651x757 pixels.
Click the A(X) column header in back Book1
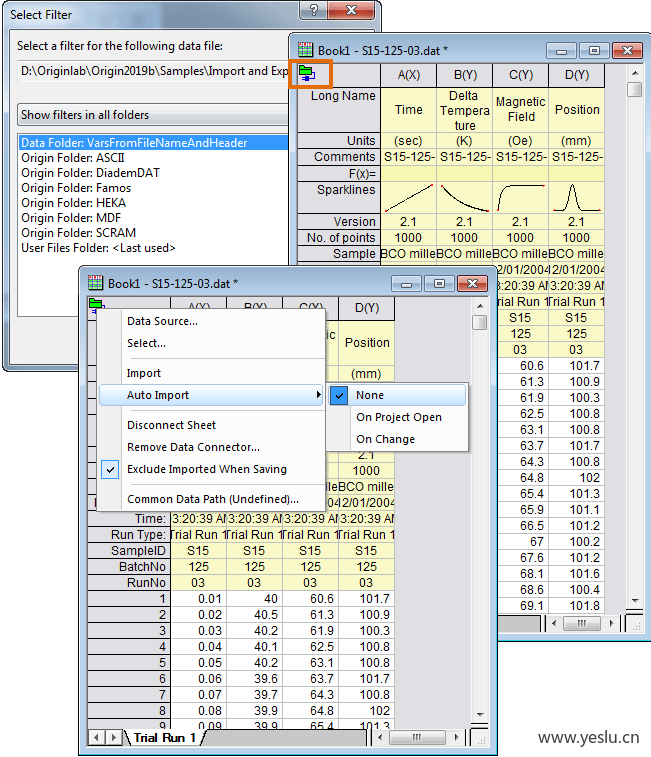(x=409, y=75)
